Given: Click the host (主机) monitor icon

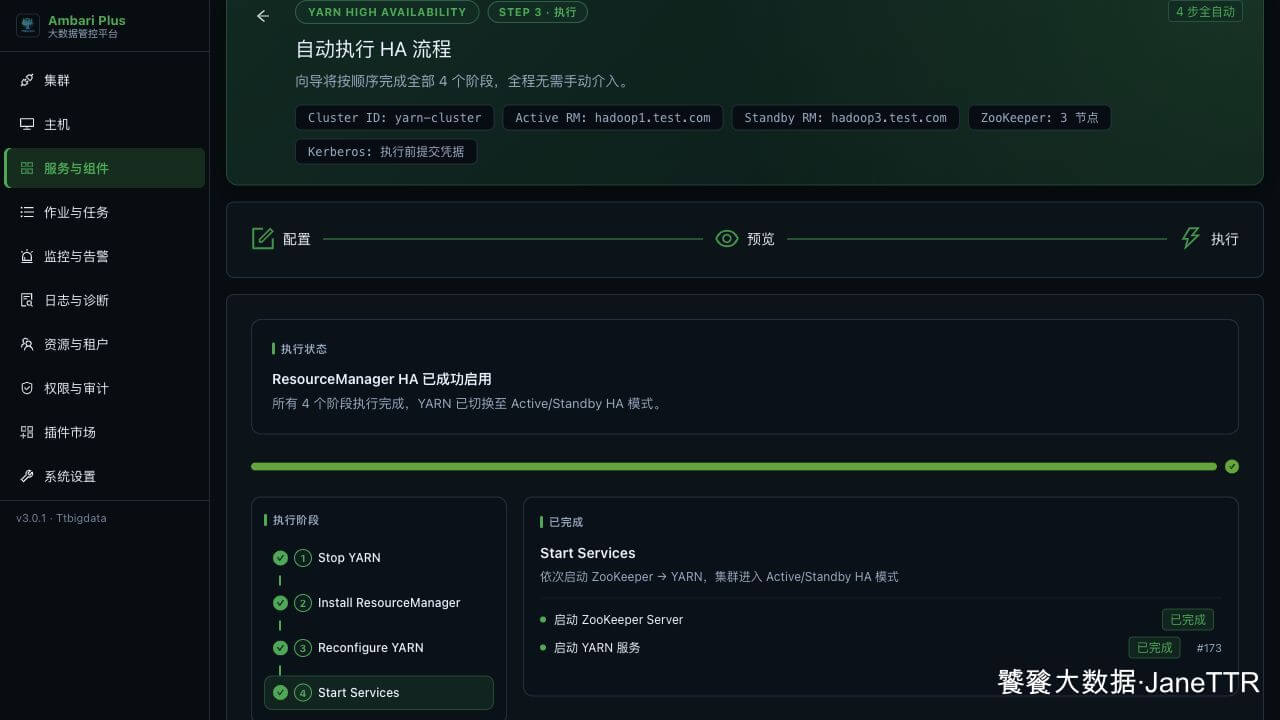Looking at the screenshot, I should tap(27, 124).
